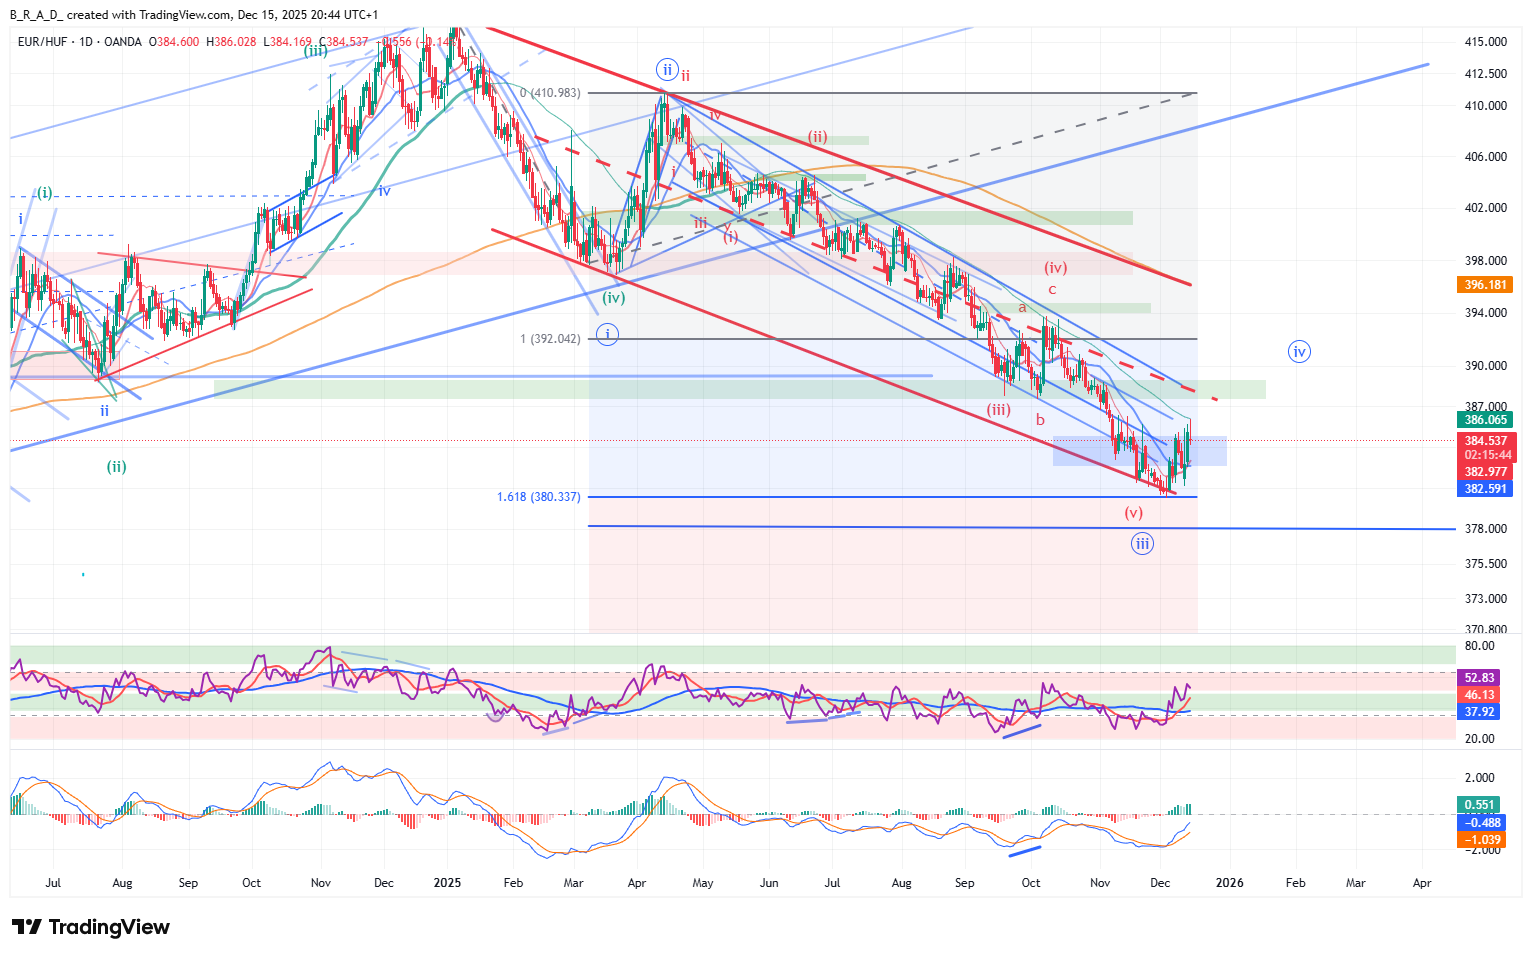Click the 2025 label on time axis
Image resolution: width=1532 pixels, height=957 pixels.
click(x=447, y=883)
